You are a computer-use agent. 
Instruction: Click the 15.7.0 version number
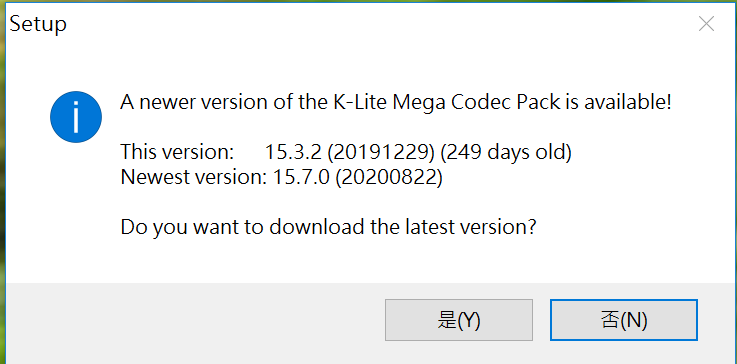[301, 177]
